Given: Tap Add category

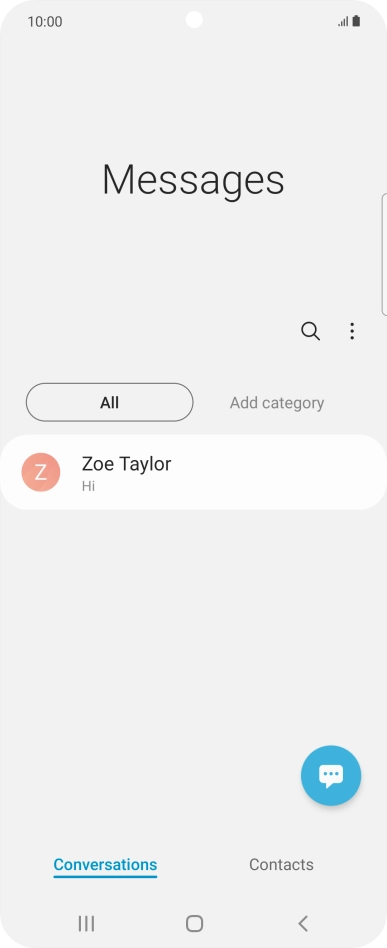Looking at the screenshot, I should [277, 403].
